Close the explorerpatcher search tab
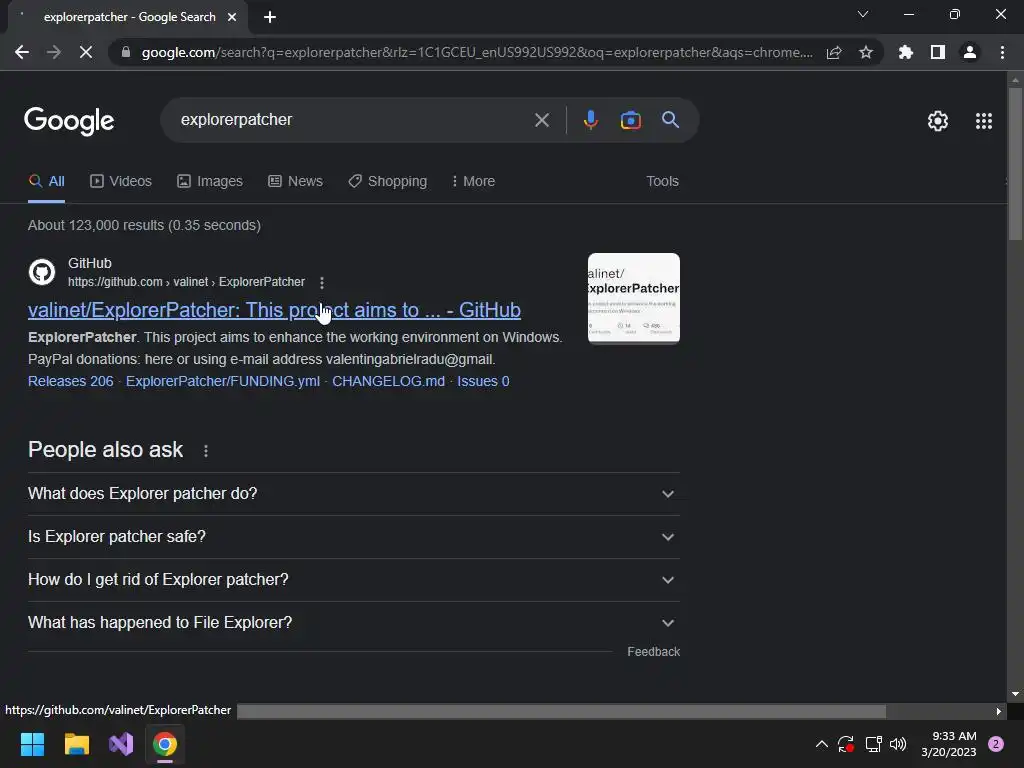 click(232, 17)
